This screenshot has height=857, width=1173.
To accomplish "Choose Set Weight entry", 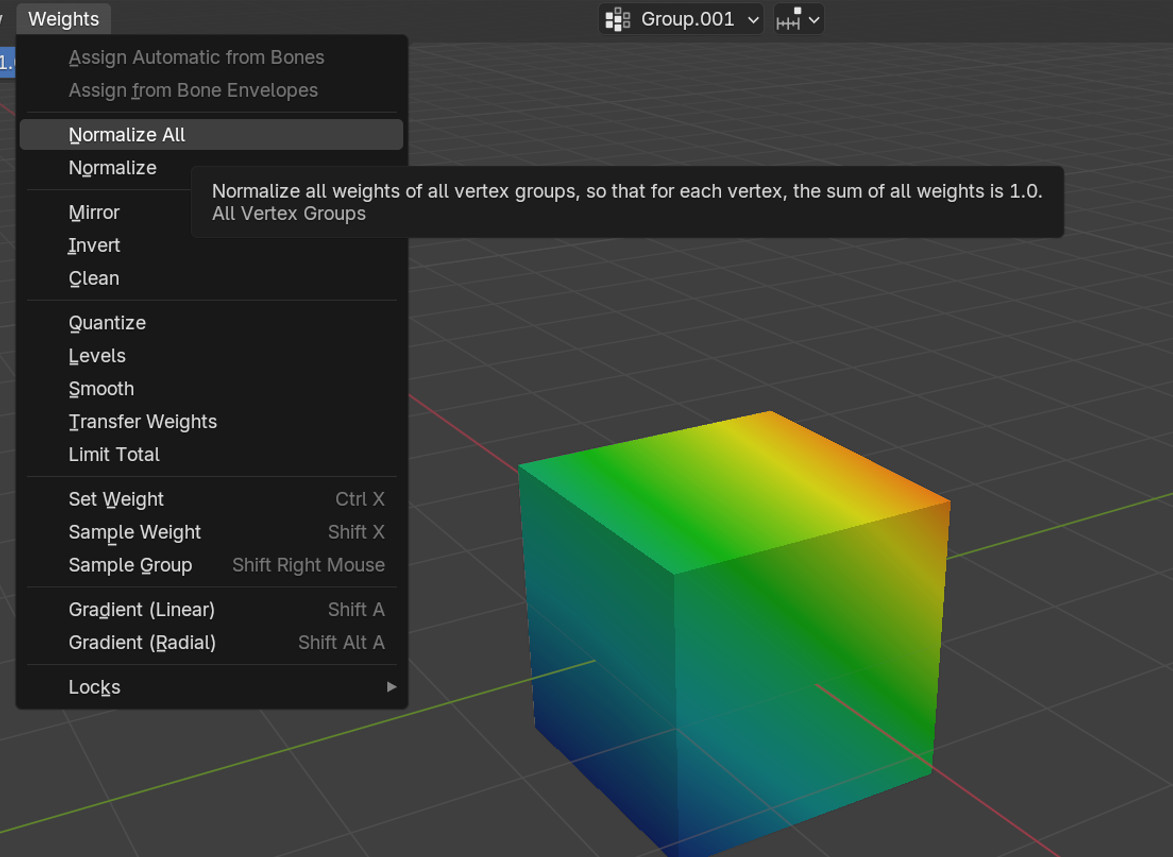I will [211, 500].
